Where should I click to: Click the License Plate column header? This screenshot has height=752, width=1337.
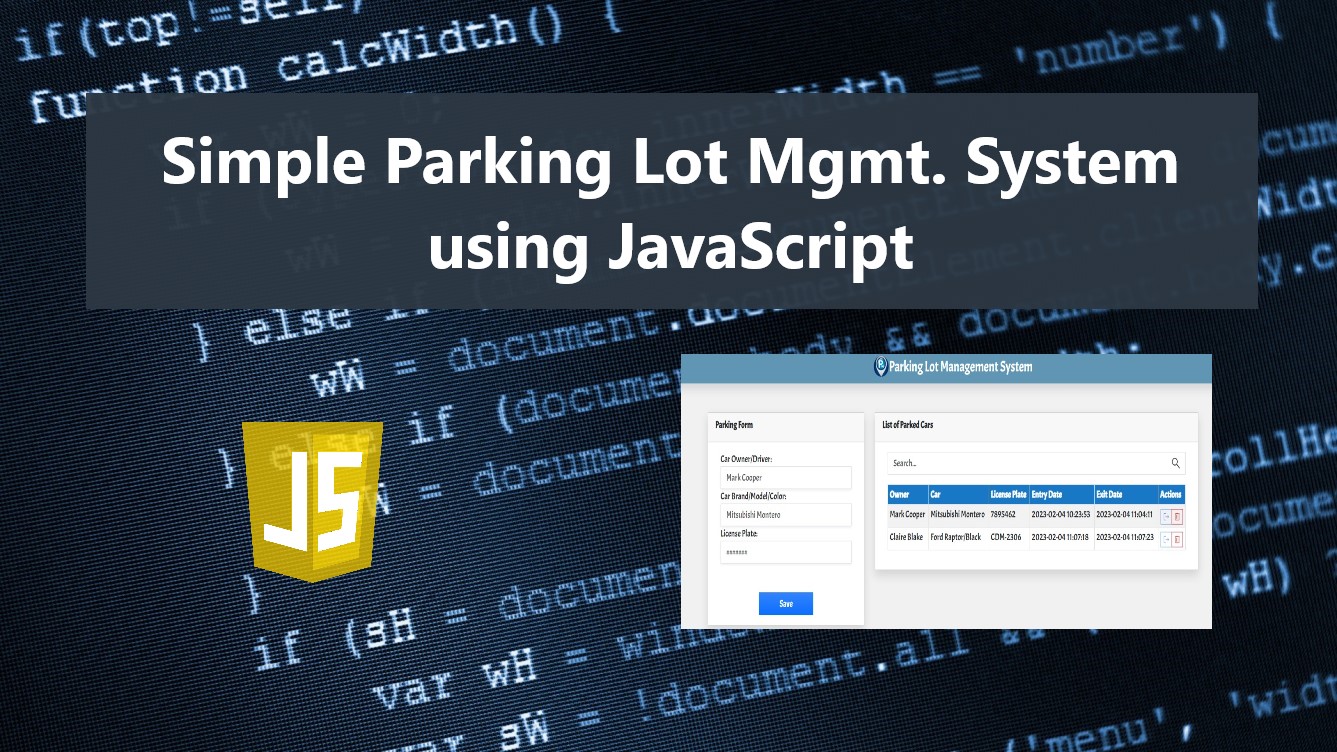point(1008,494)
